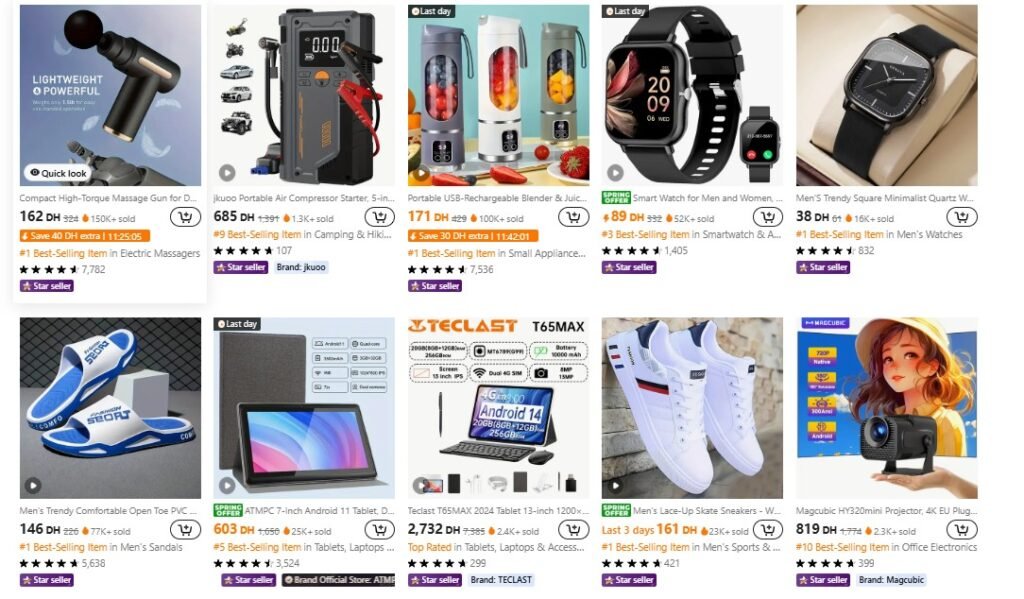This screenshot has height=599, width=1024.
Task: Open Best-Selling Item in Electric Massagers link
Action: [110, 253]
